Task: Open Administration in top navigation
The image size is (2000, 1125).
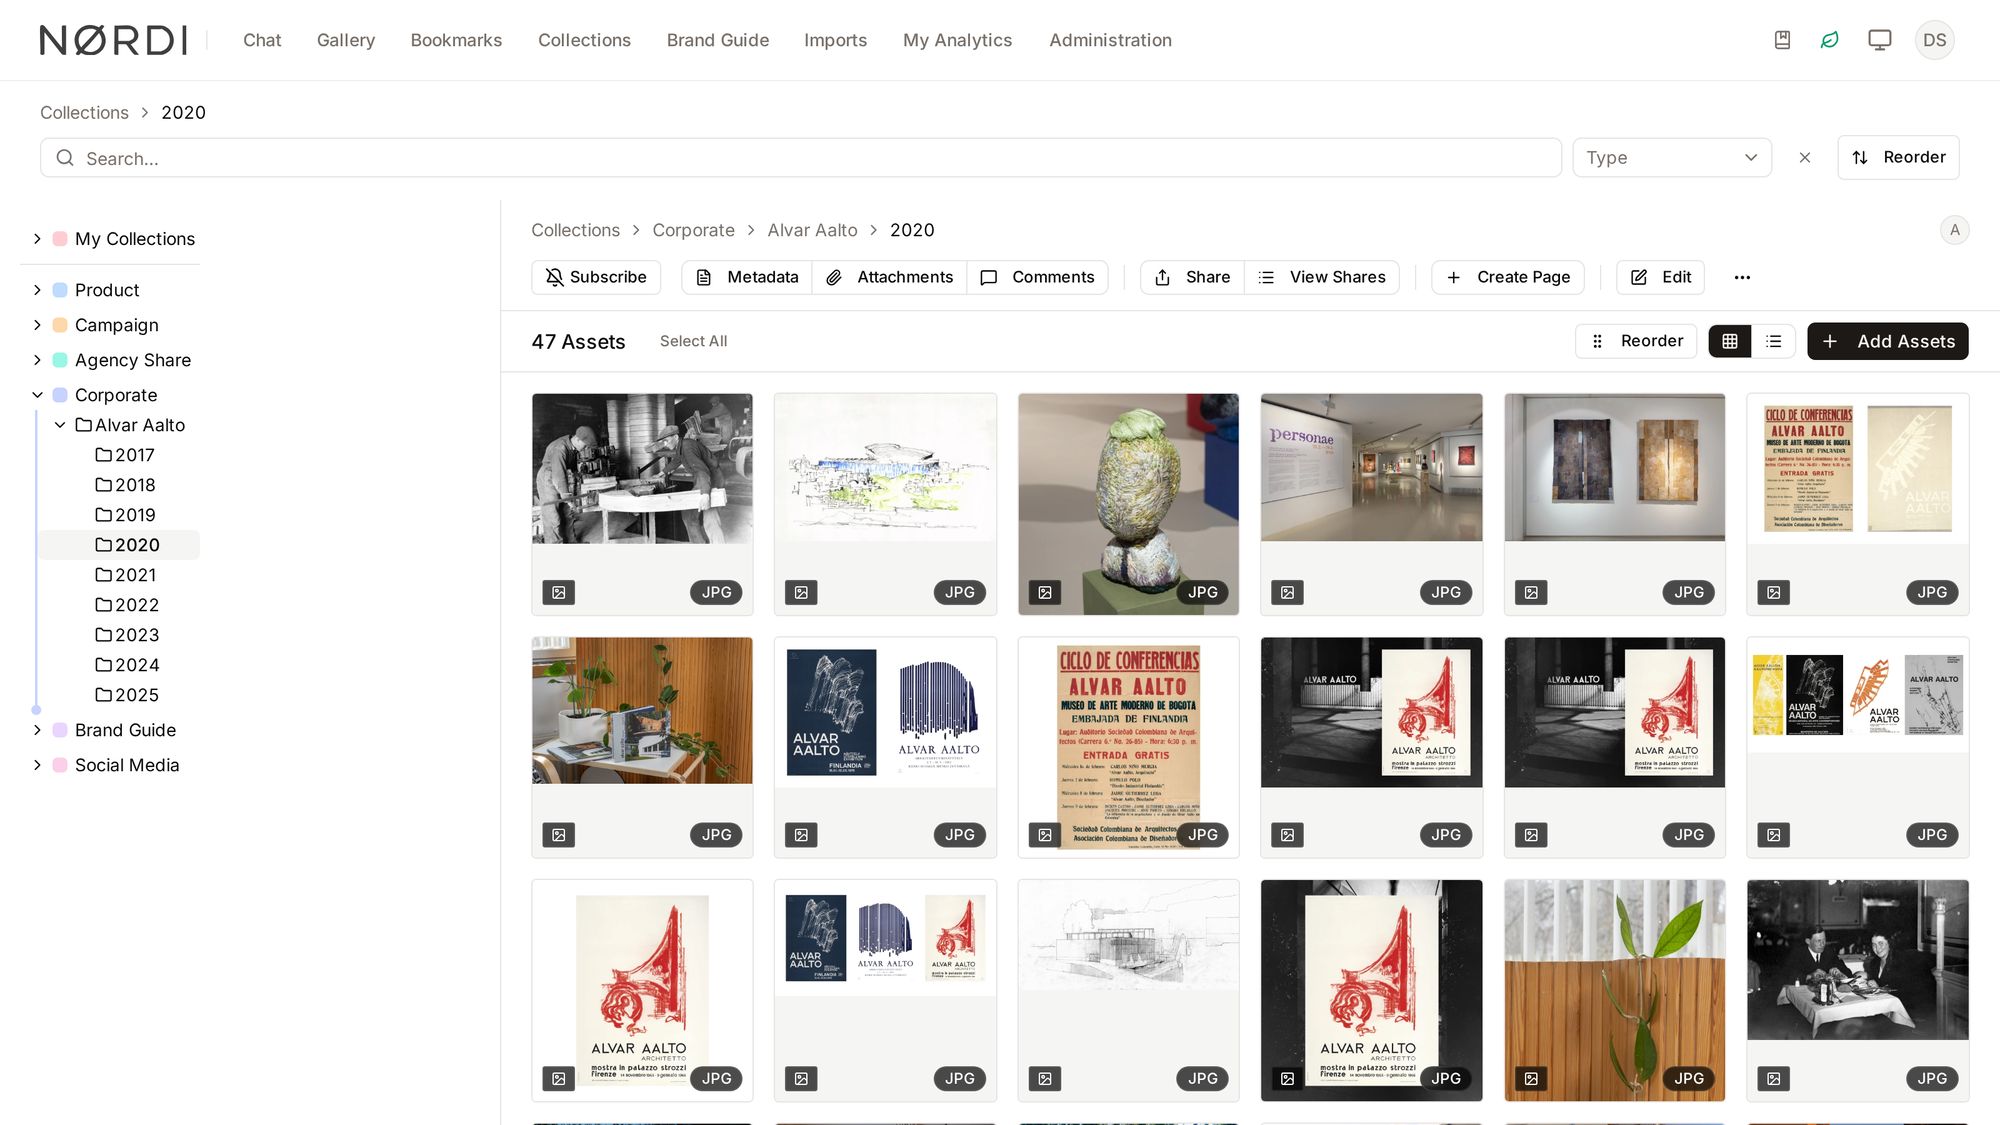Action: click(x=1110, y=40)
